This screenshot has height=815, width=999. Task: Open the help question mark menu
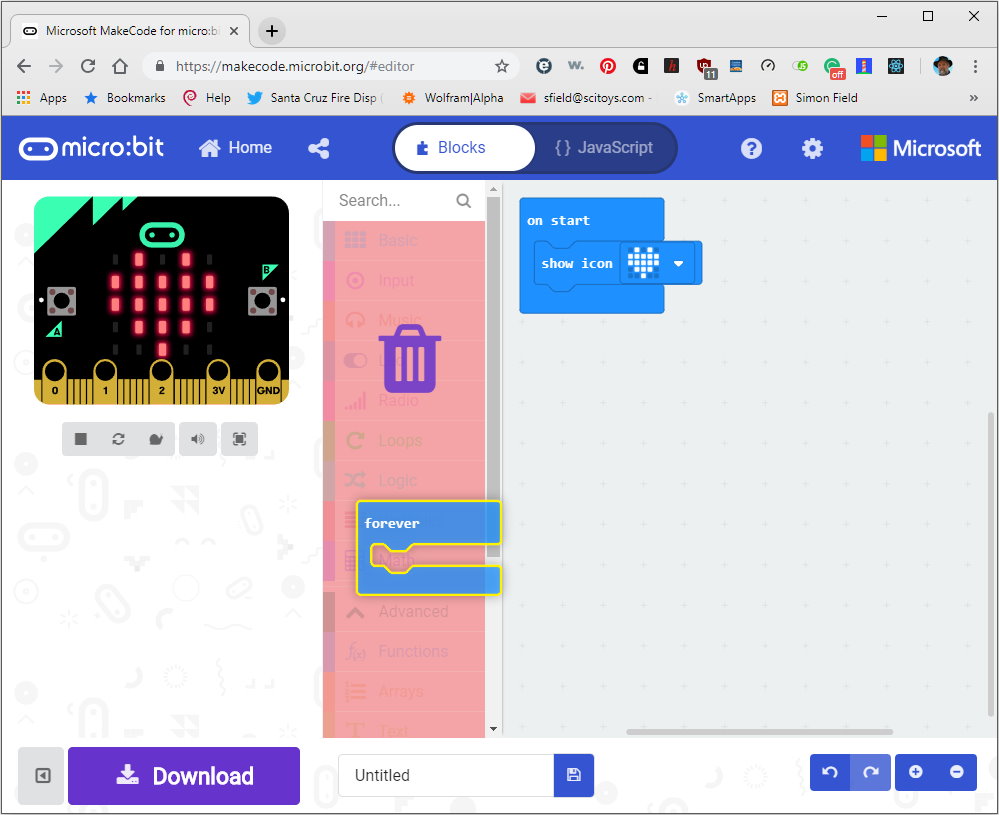[751, 148]
